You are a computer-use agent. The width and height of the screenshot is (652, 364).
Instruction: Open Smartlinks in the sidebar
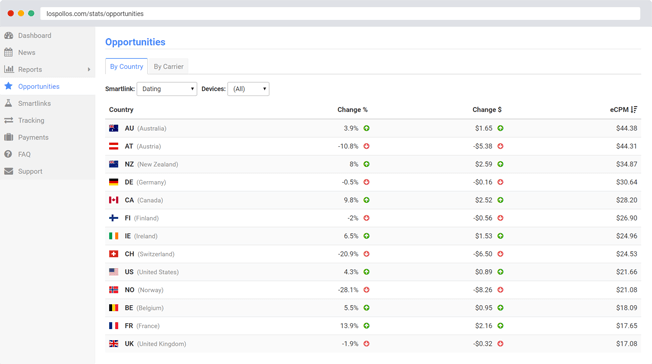[x=35, y=103]
